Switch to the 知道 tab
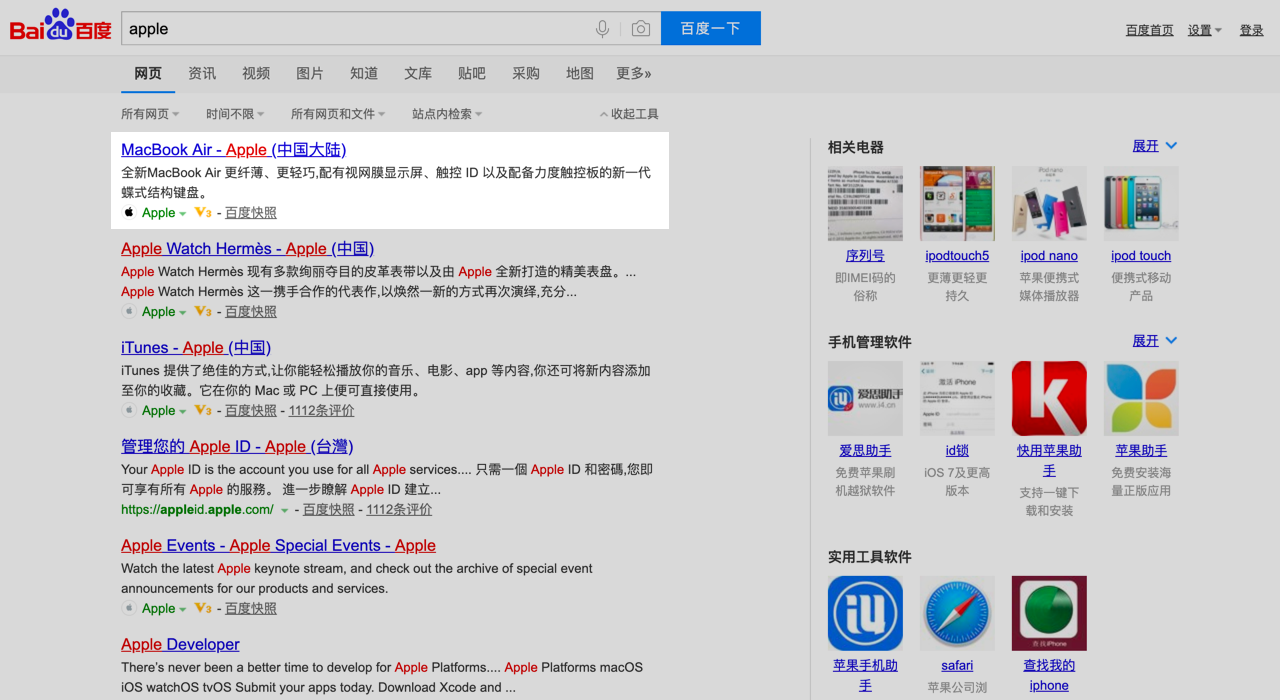This screenshot has height=700, width=1280. (364, 73)
